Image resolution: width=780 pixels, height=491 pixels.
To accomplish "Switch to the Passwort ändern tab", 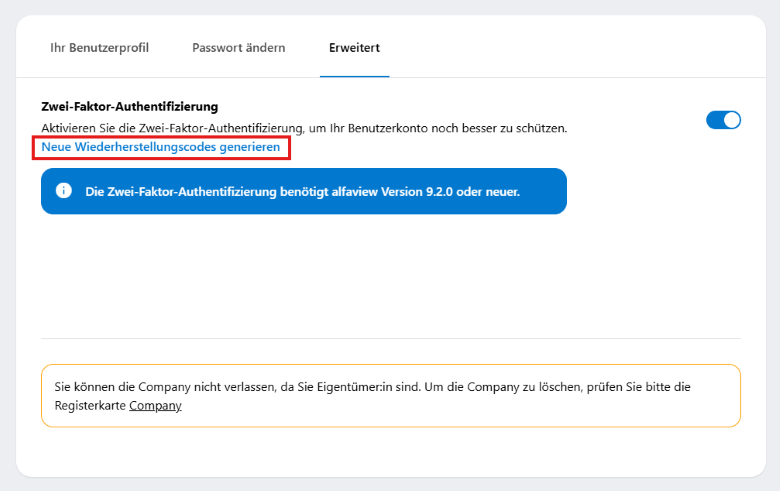I will coord(238,48).
